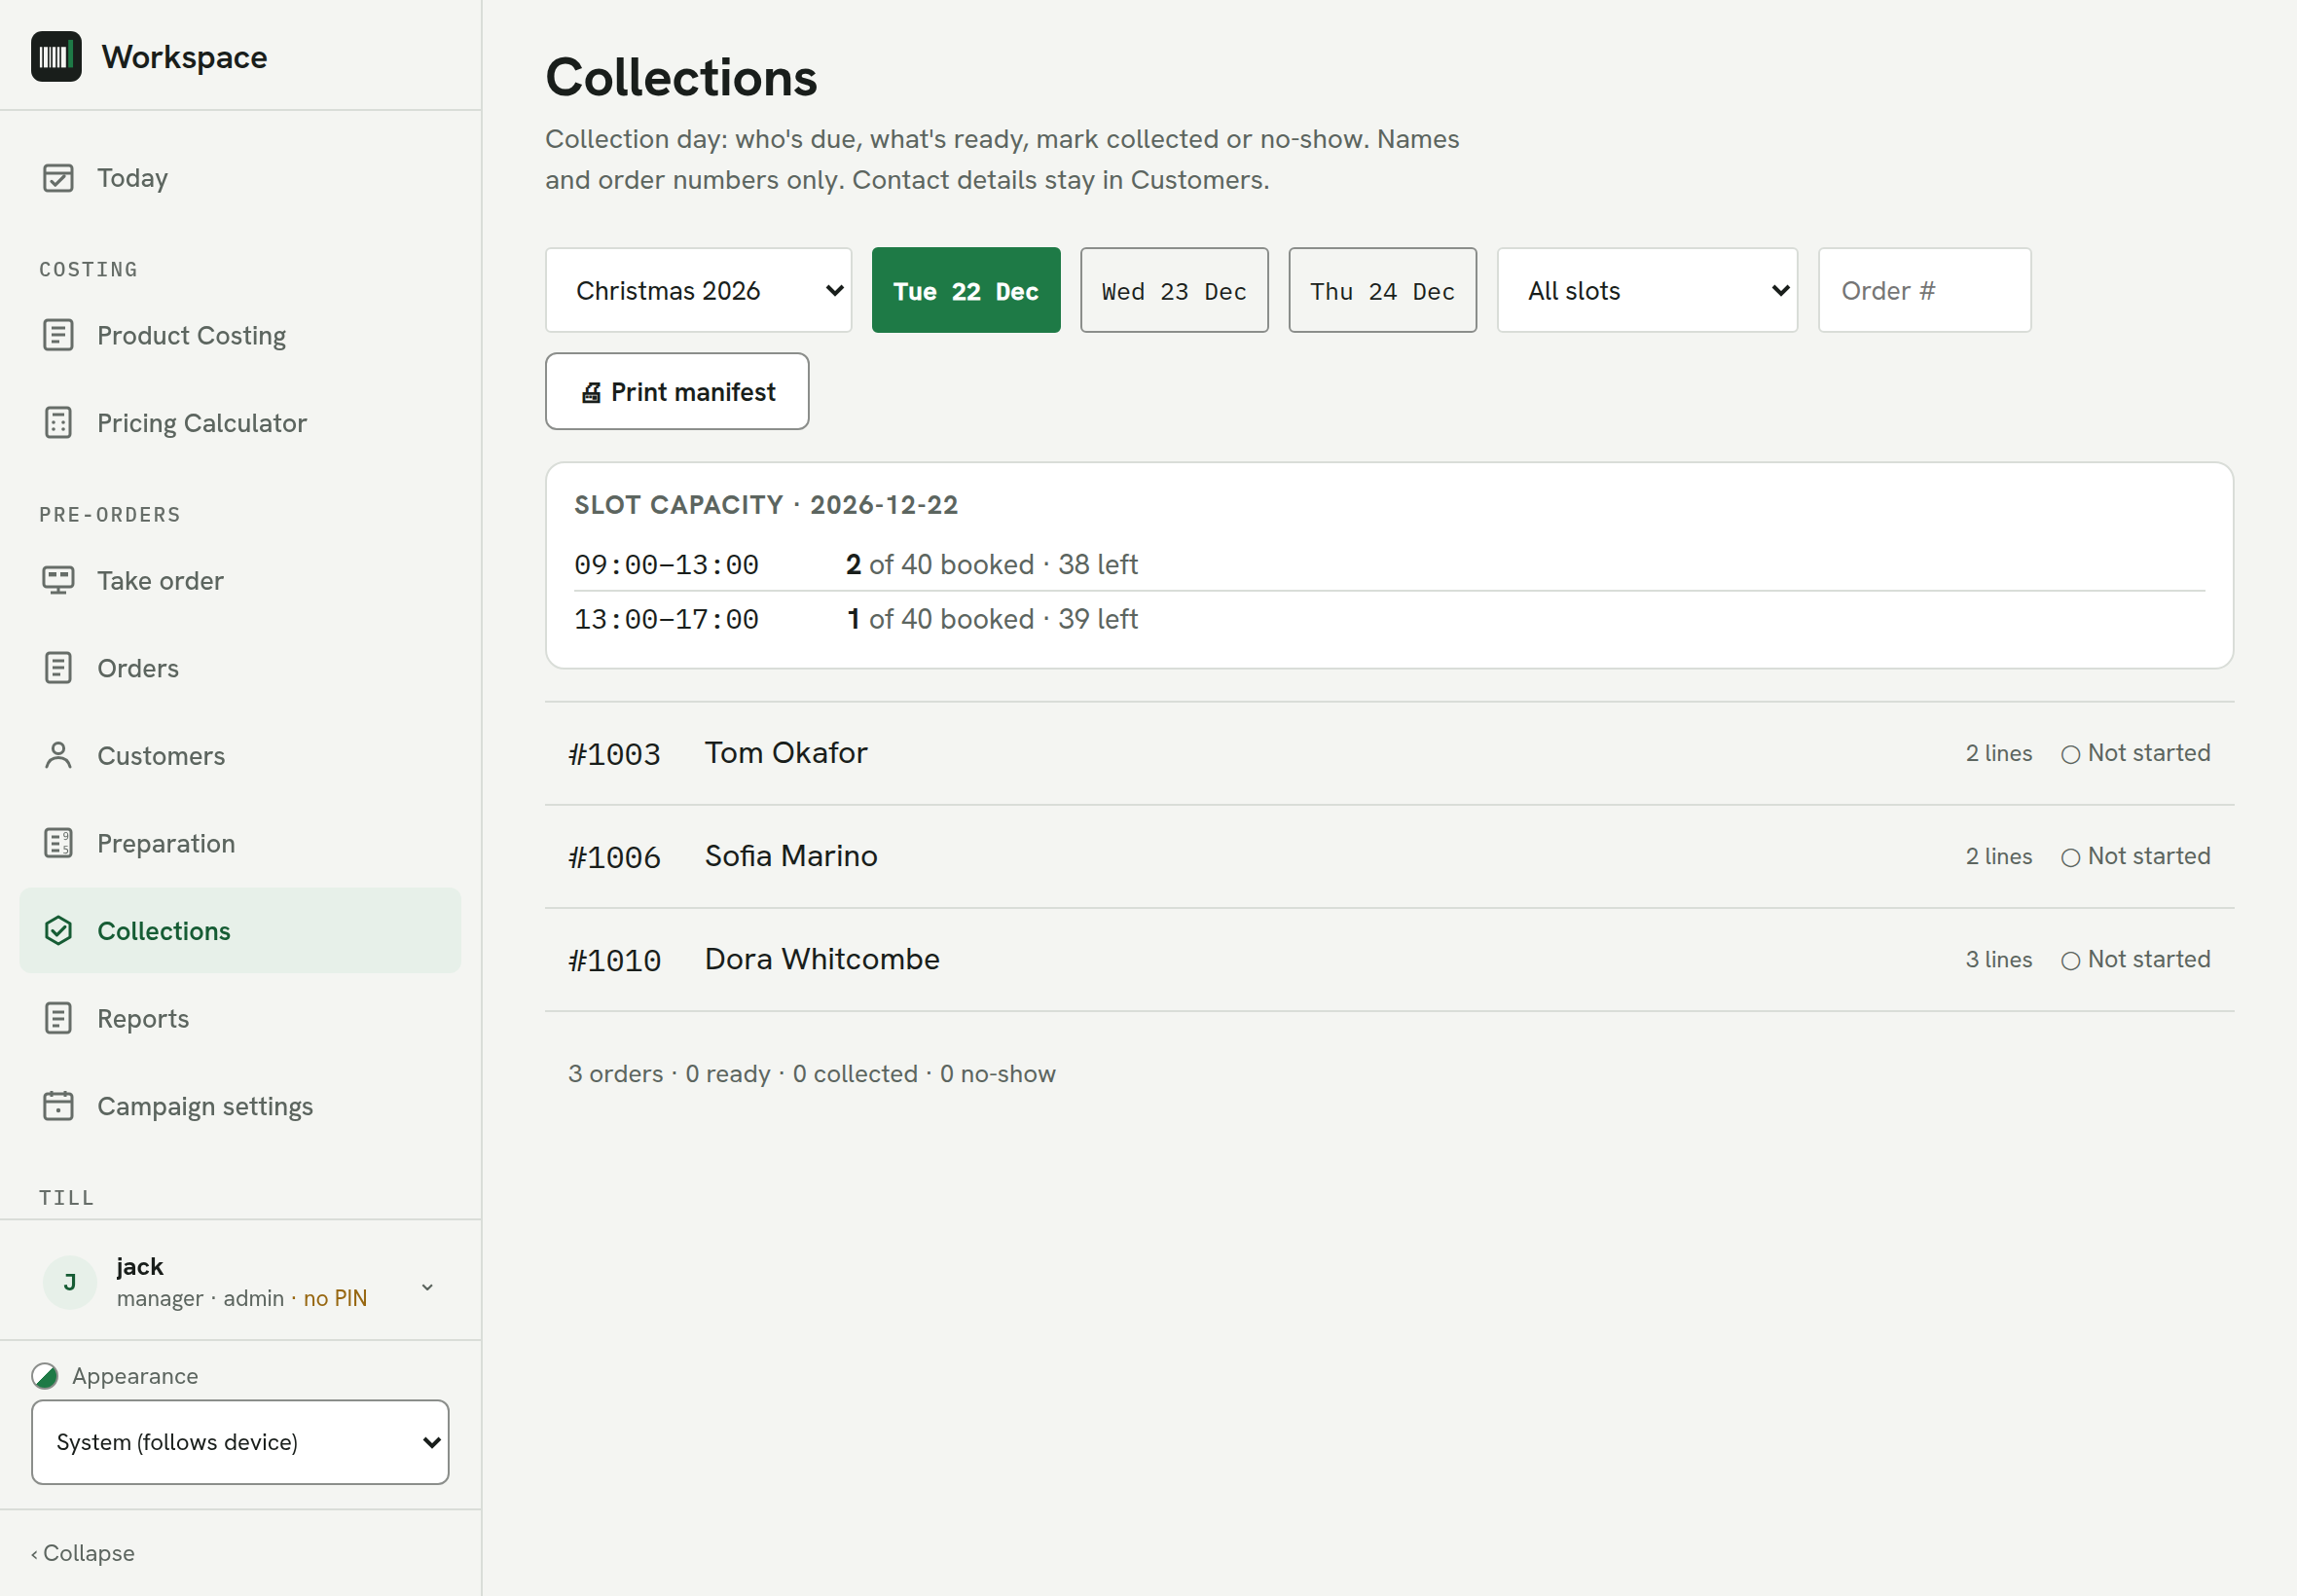Click the Collections page title

(x=681, y=77)
